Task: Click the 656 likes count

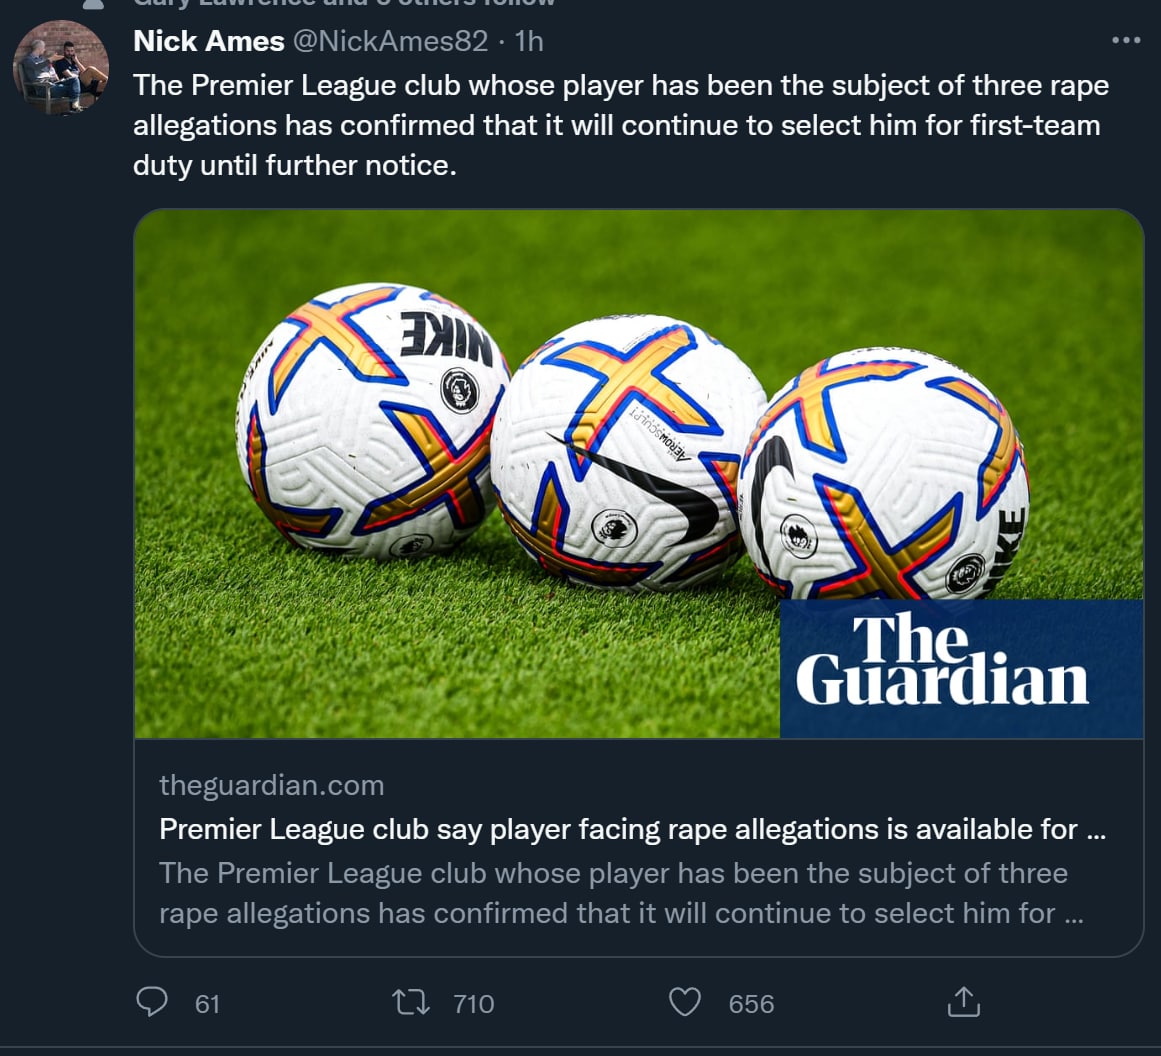Action: tap(751, 1004)
